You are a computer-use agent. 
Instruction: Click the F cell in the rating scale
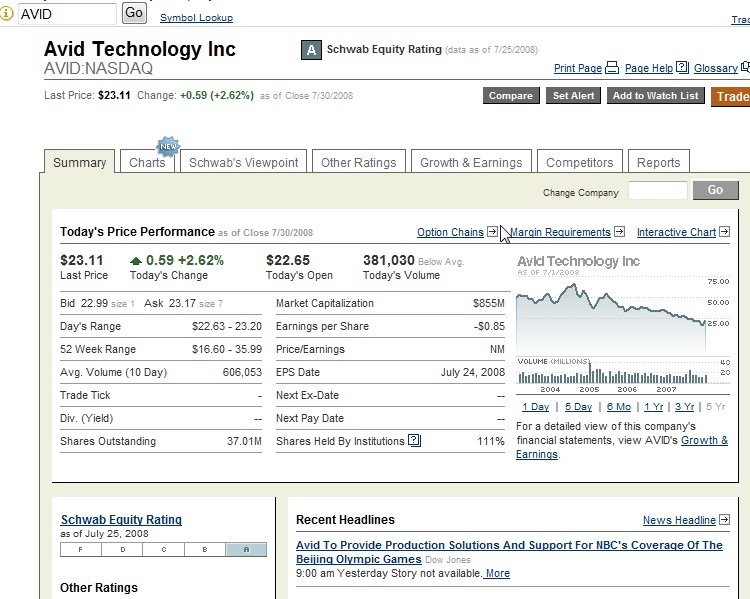[81, 550]
